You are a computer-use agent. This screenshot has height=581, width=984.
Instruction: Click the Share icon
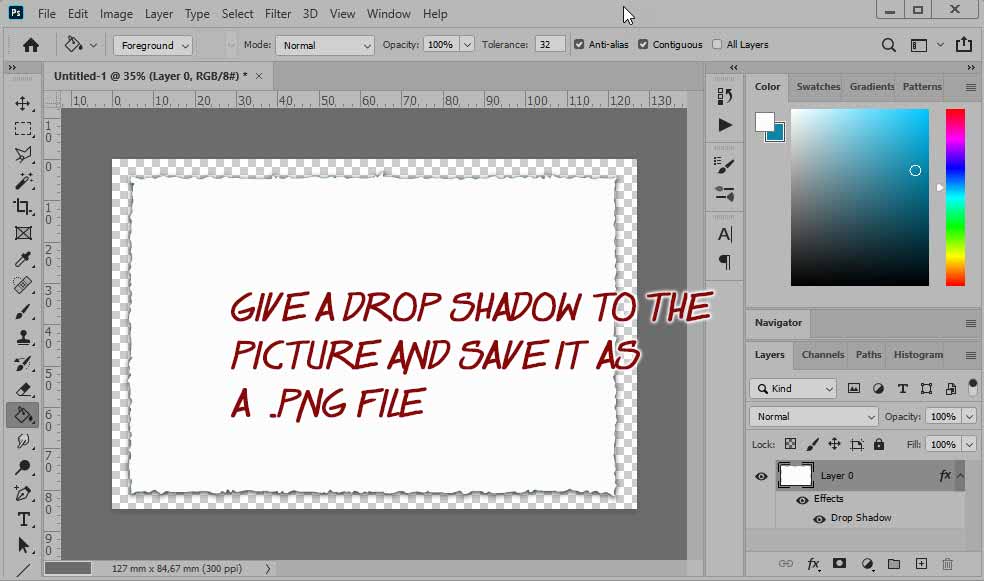coord(963,45)
